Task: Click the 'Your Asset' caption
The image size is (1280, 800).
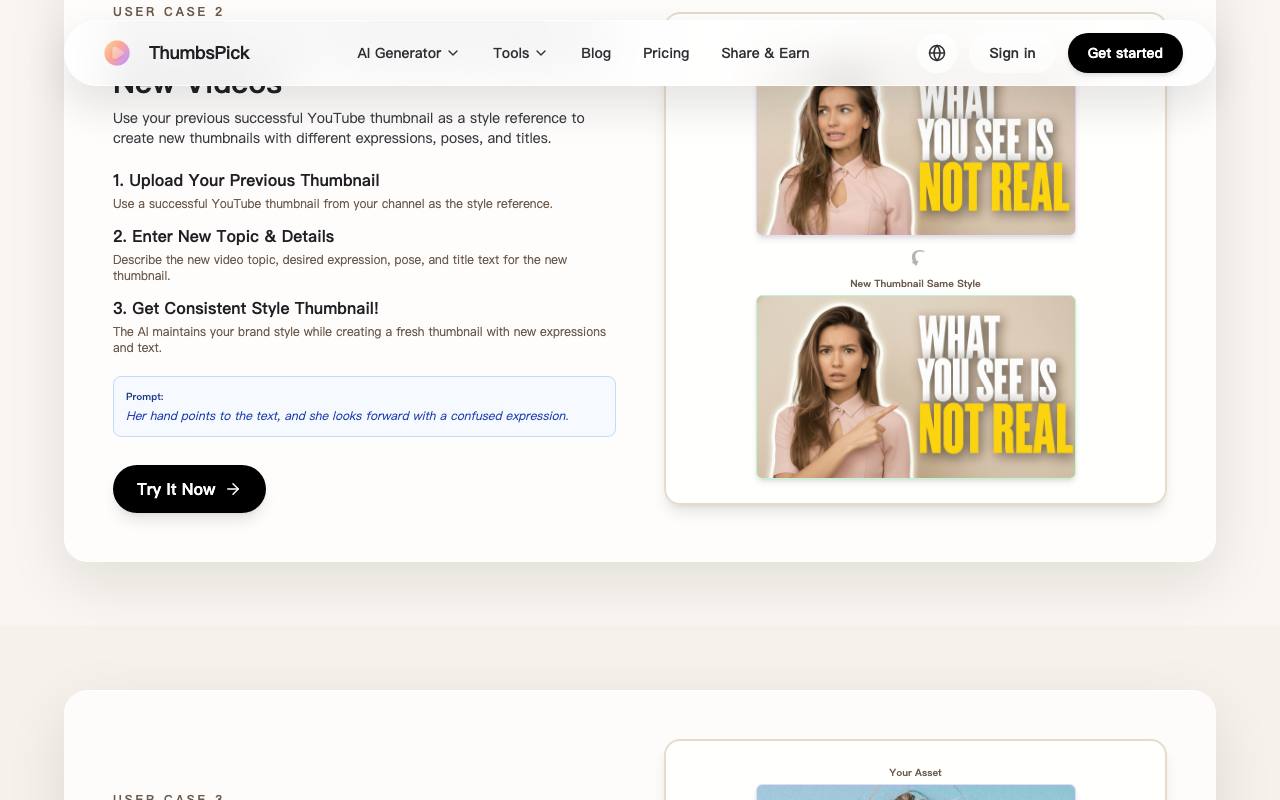Action: (x=915, y=772)
